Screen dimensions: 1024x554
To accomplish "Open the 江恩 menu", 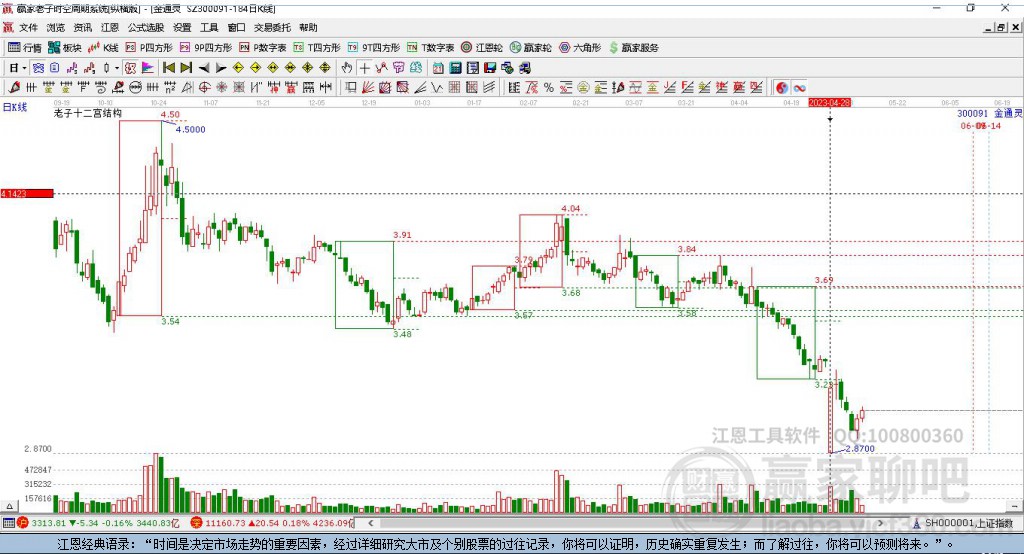I will pos(110,27).
